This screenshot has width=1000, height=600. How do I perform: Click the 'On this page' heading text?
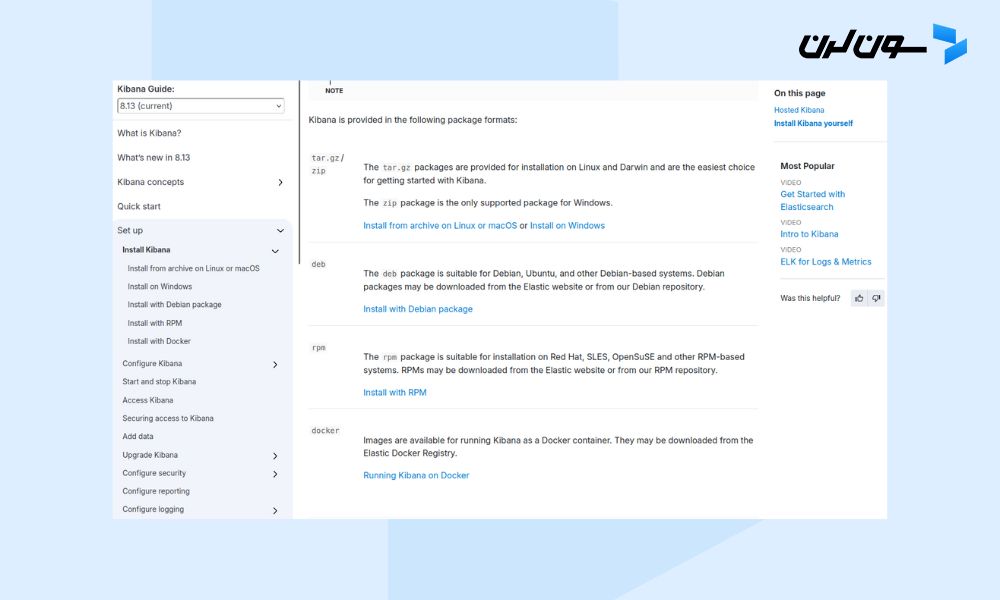800,93
